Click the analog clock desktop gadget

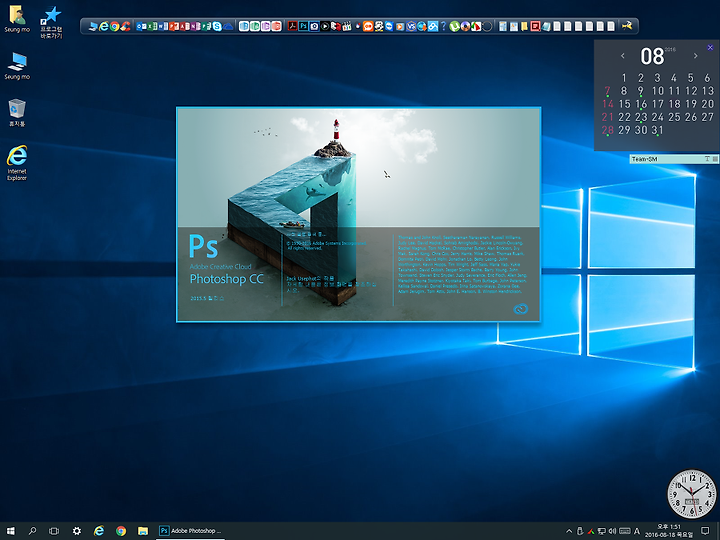point(692,494)
